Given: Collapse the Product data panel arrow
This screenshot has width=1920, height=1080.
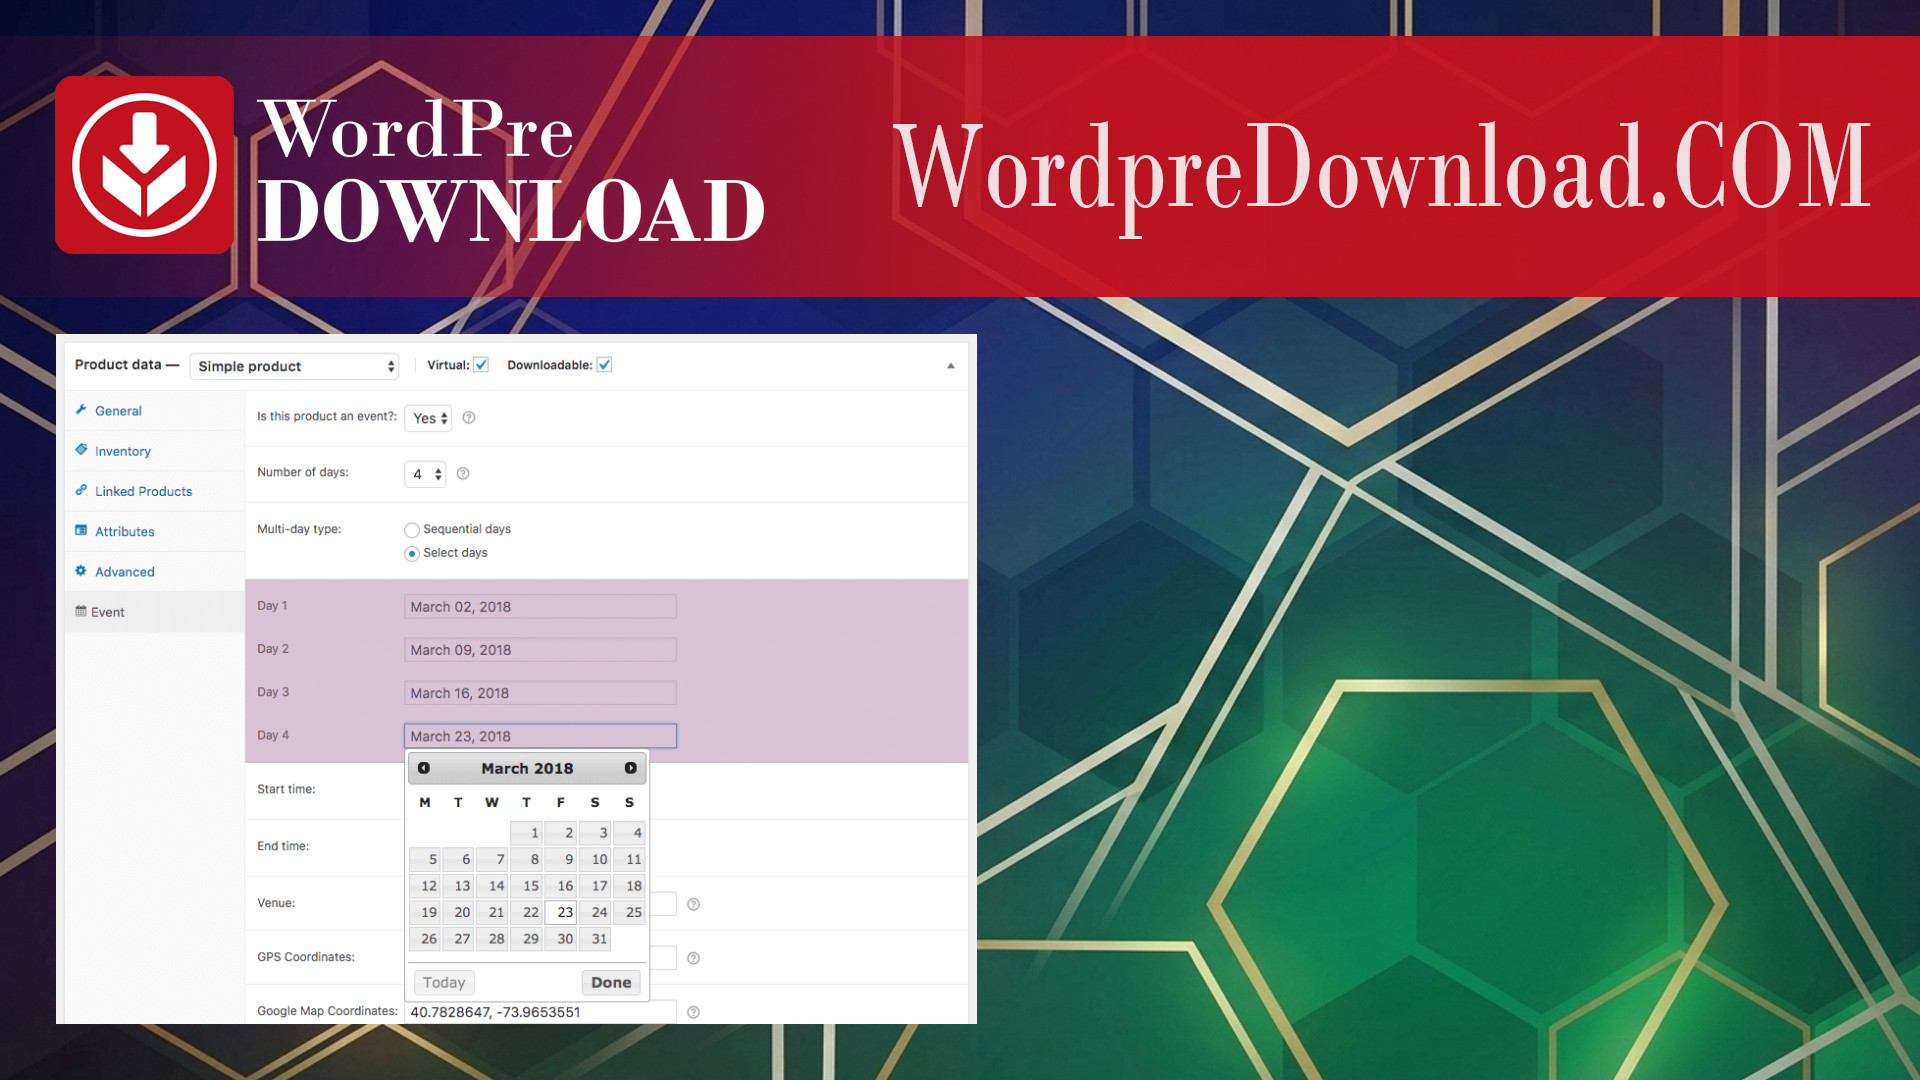Looking at the screenshot, I should pyautogui.click(x=951, y=366).
